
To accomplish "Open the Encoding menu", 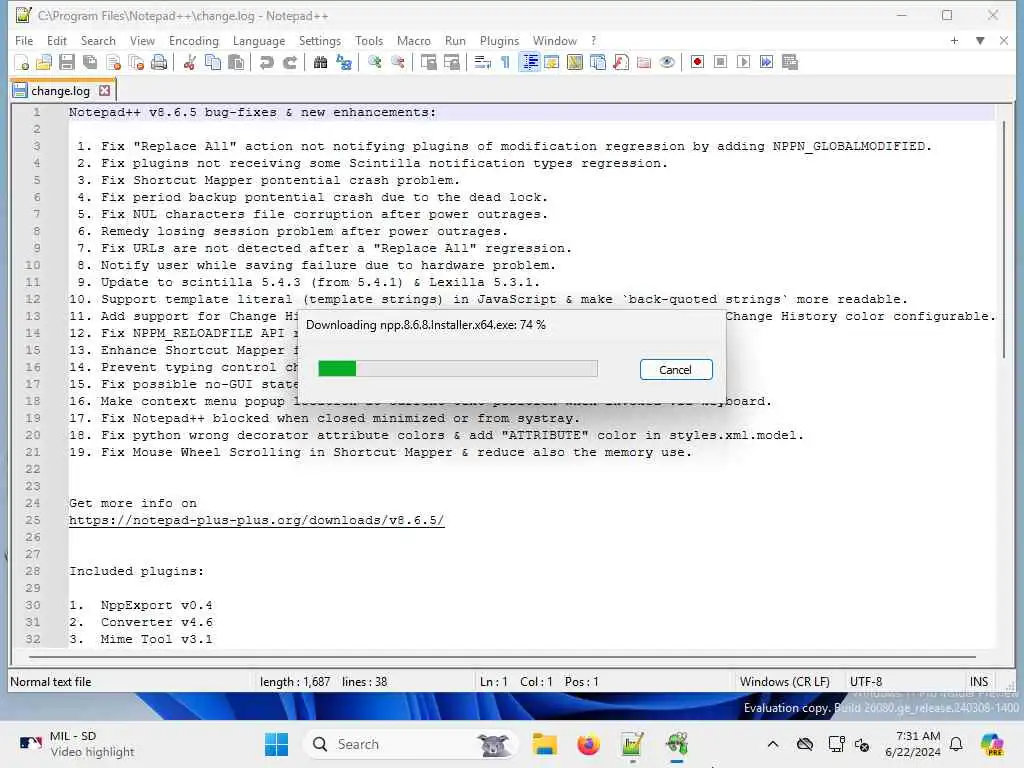I will pos(194,40).
